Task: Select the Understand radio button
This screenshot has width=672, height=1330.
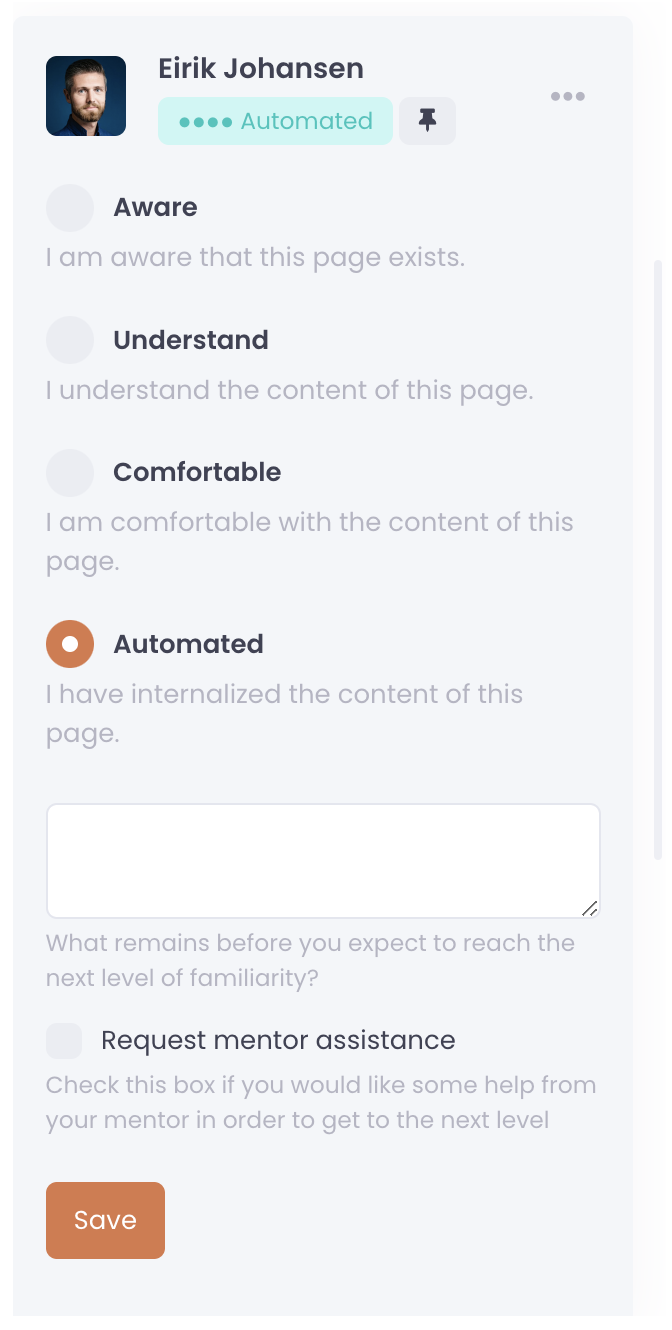Action: [x=70, y=340]
